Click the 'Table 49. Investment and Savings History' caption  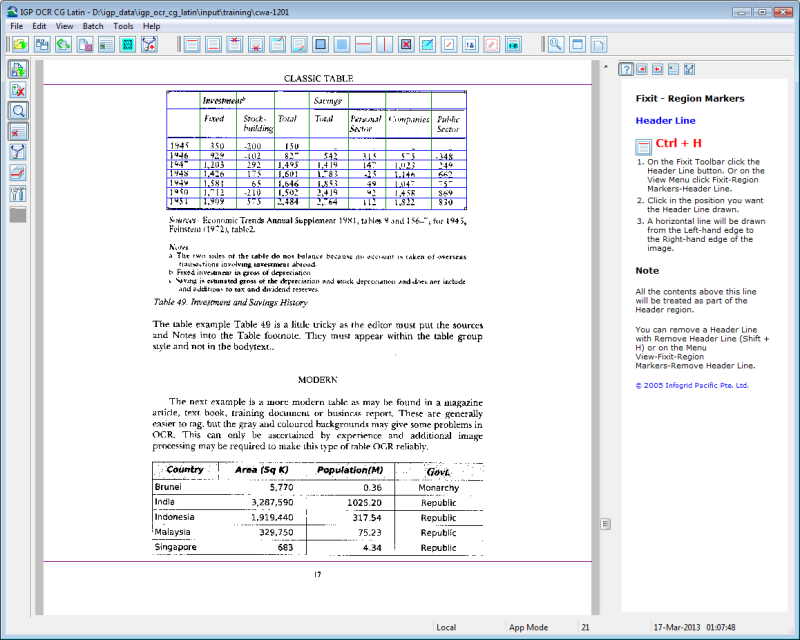[x=231, y=302]
